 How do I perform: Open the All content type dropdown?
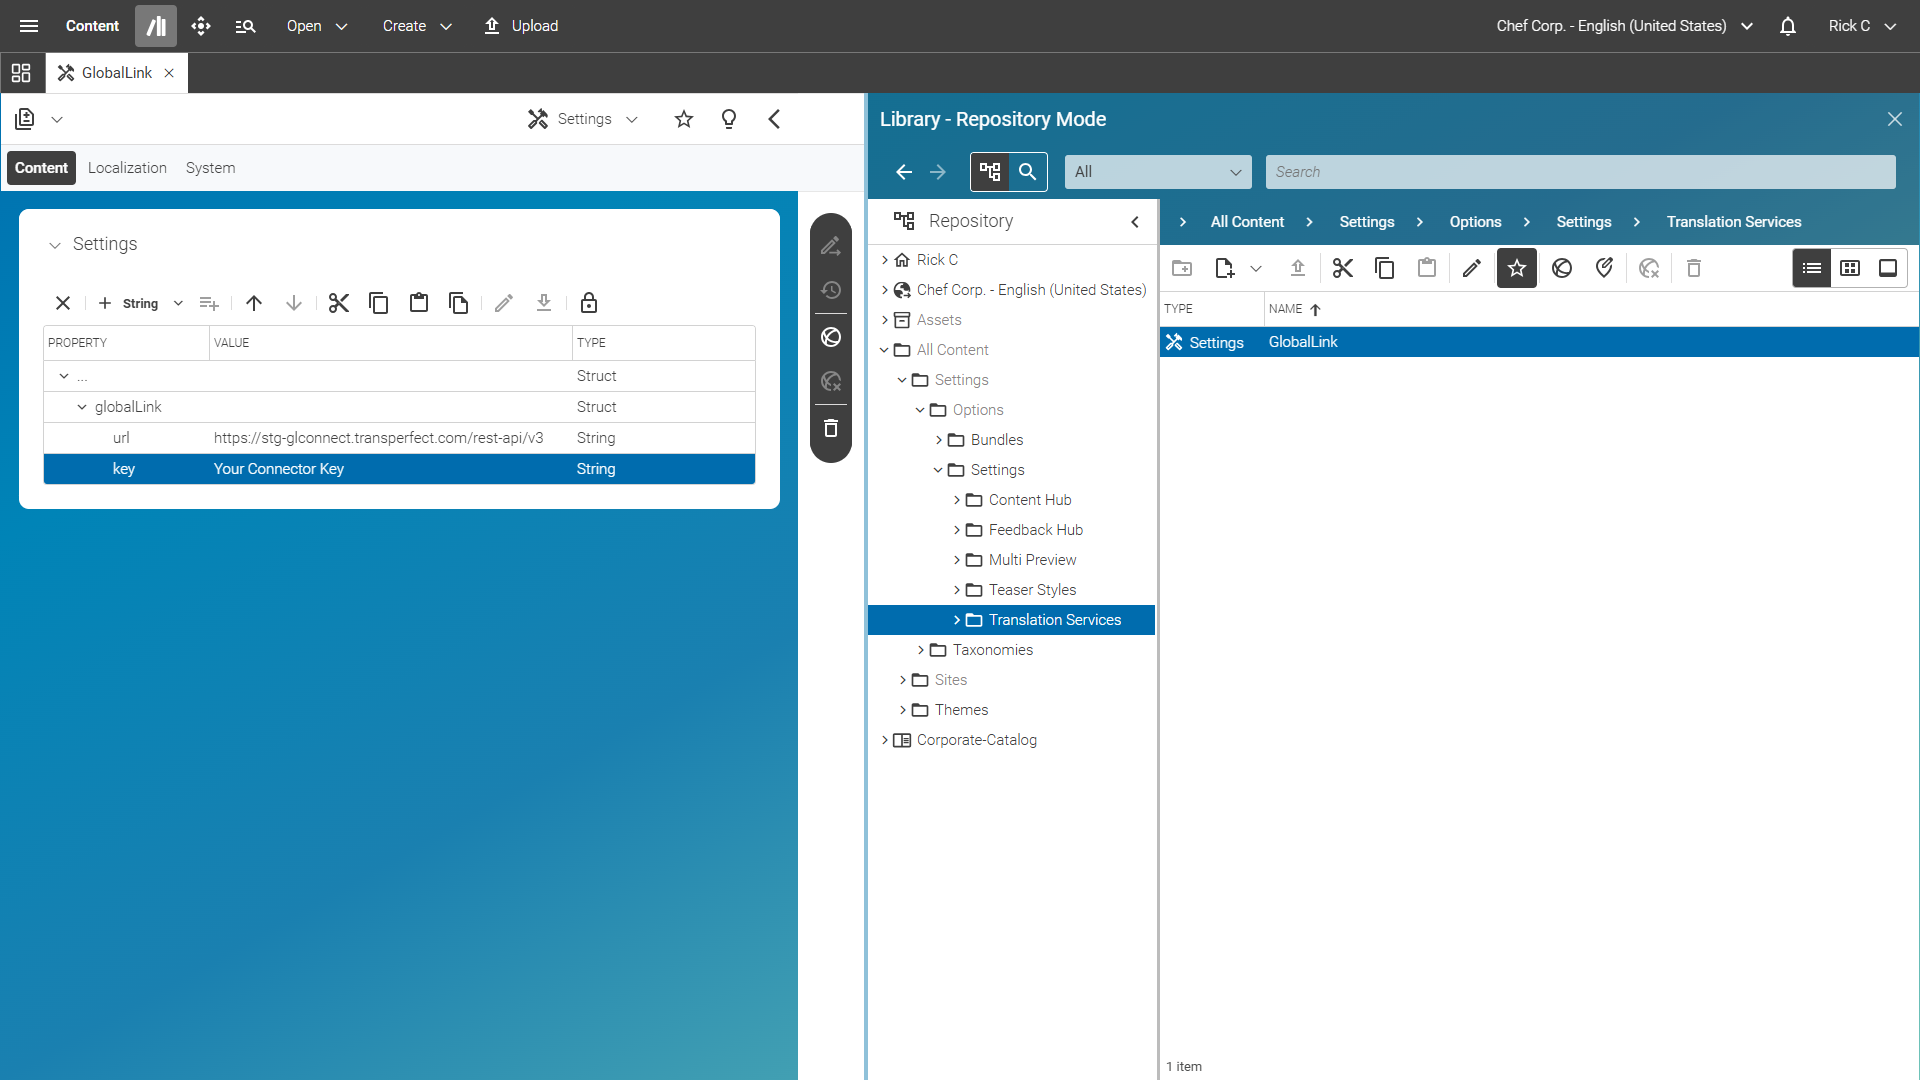[1157, 172]
